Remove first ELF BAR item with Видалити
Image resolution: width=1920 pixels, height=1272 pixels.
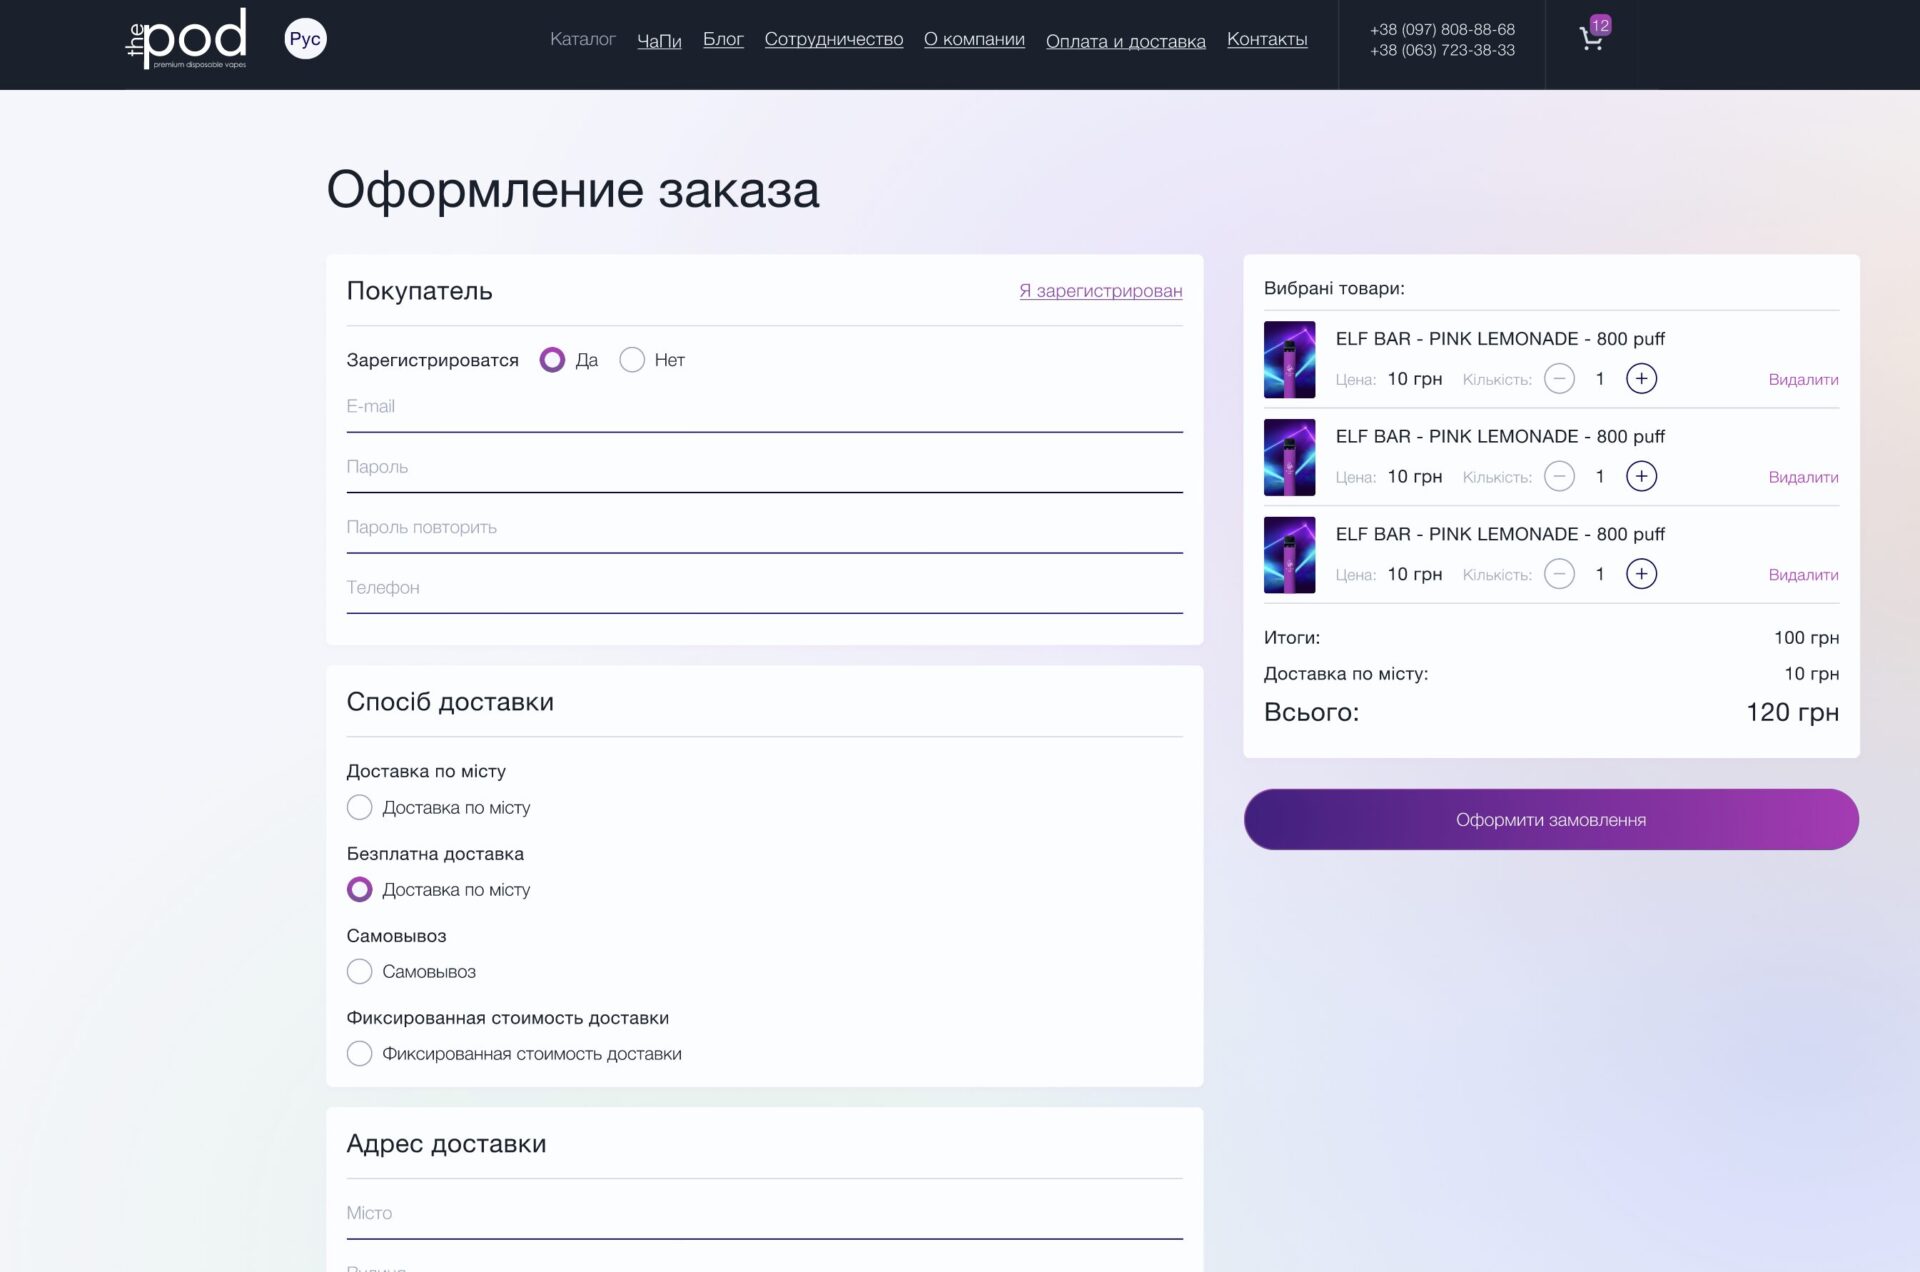click(x=1803, y=380)
